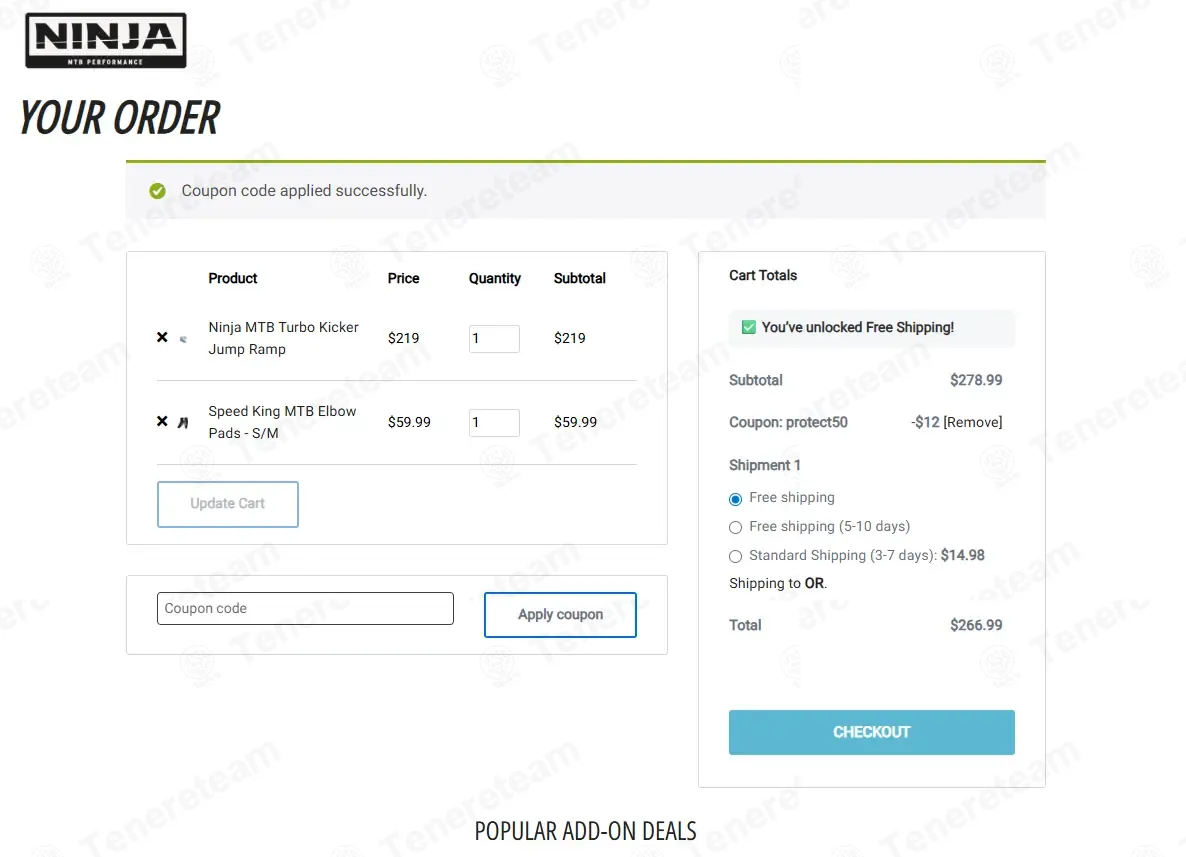This screenshot has width=1186, height=857.
Task: Click the Update Cart button
Action: (x=228, y=504)
